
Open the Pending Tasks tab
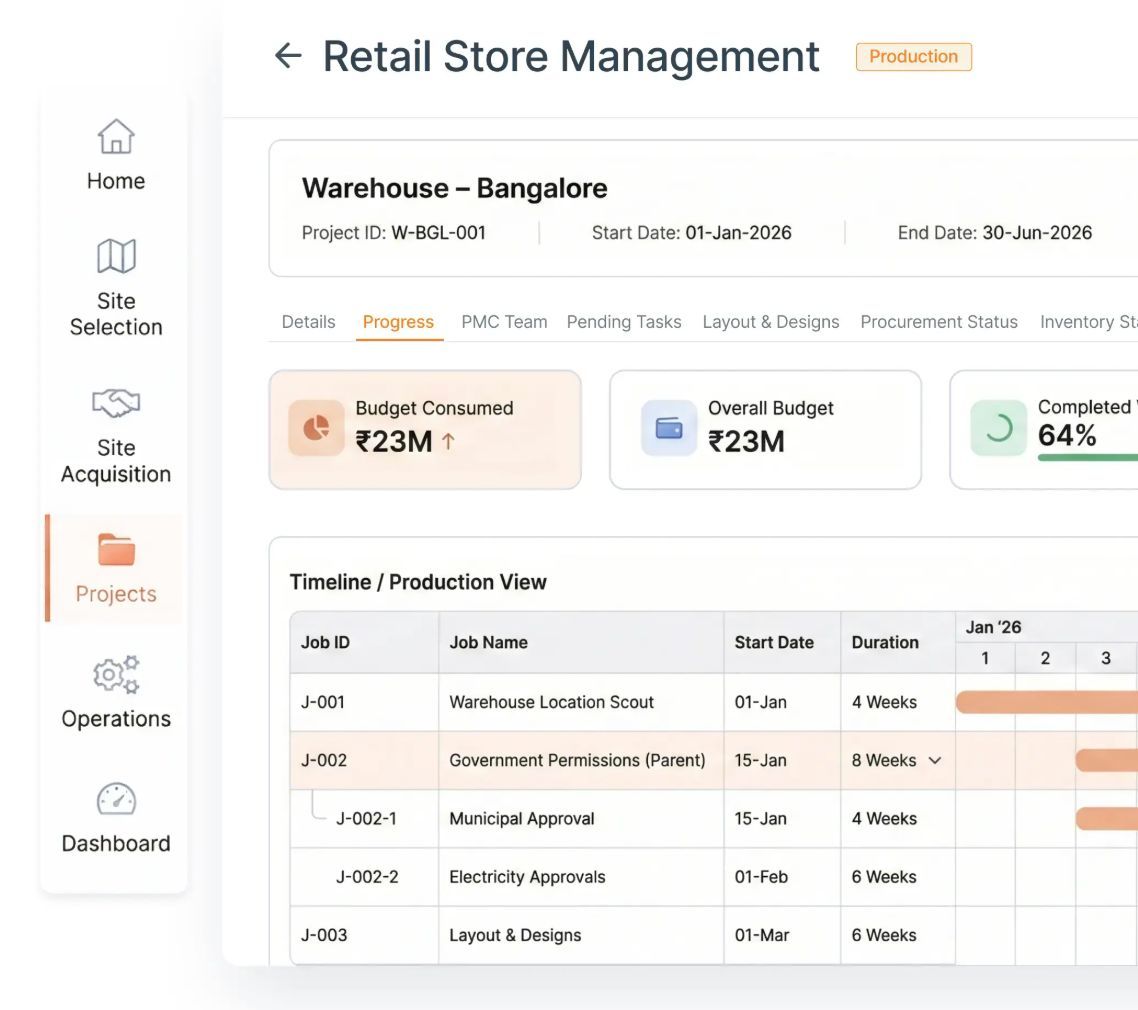pyautogui.click(x=624, y=321)
